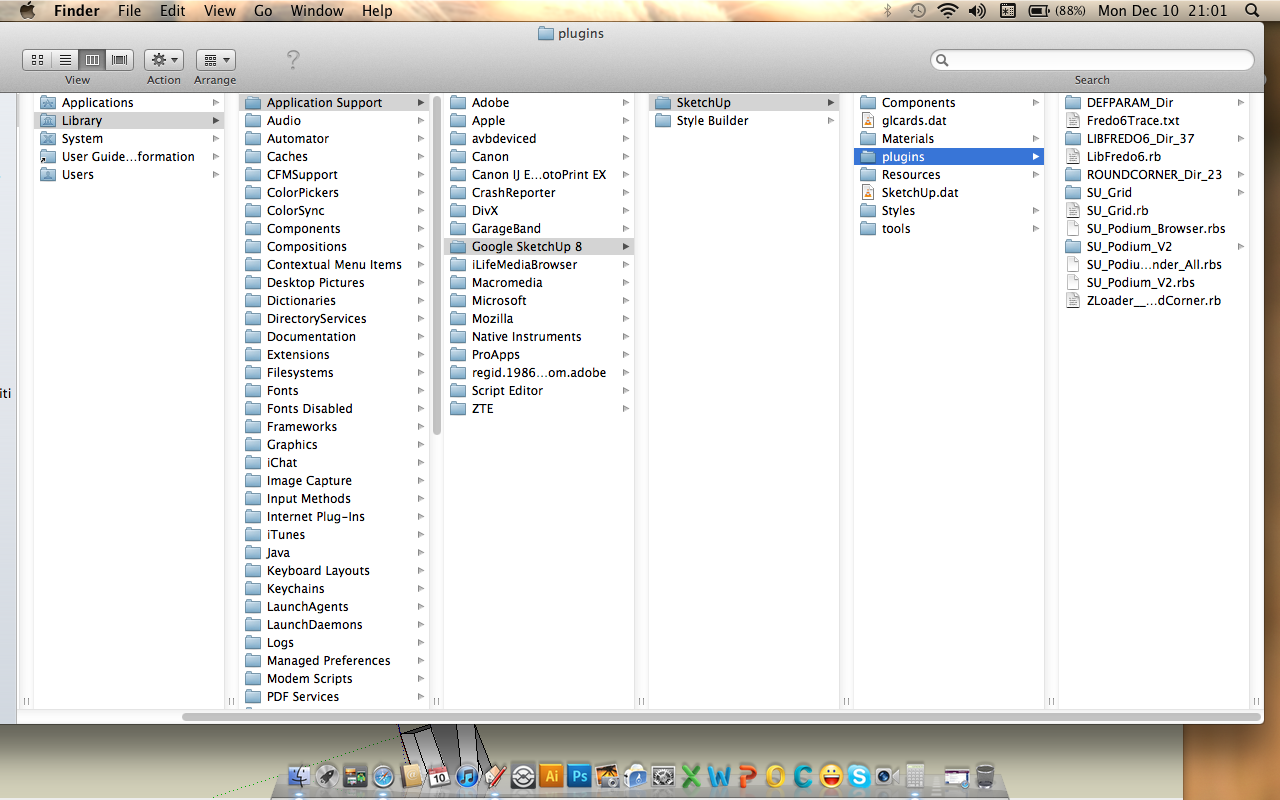Select the LibFredo6.rb file
Image resolution: width=1280 pixels, height=800 pixels.
pyautogui.click(x=1123, y=157)
